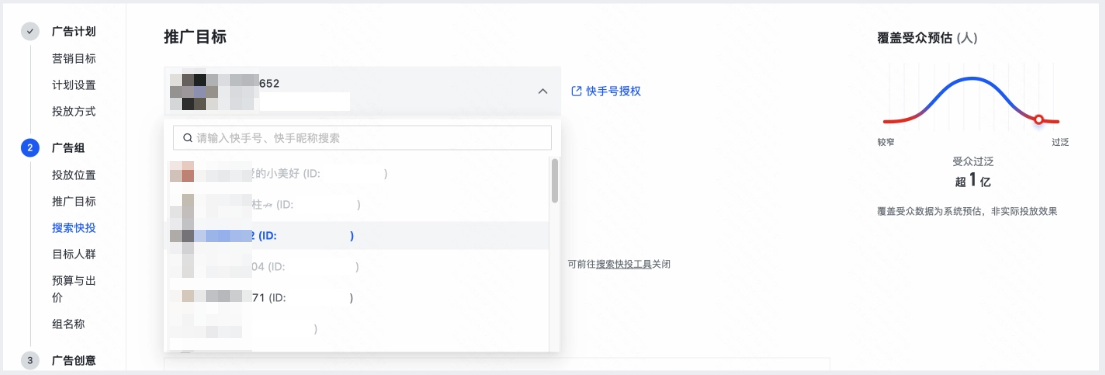Jump to 推广目标 in the sidebar
Screen dimensions: 1105x375
74,201
